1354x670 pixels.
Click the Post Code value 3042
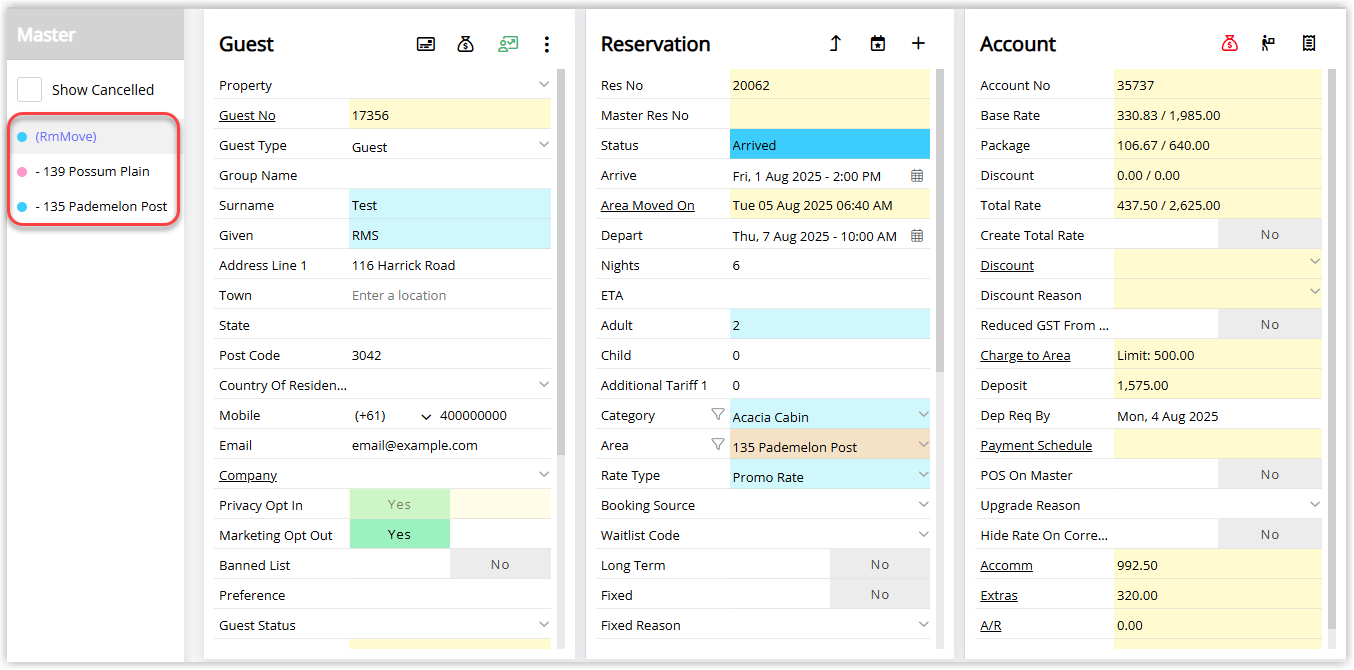[367, 355]
